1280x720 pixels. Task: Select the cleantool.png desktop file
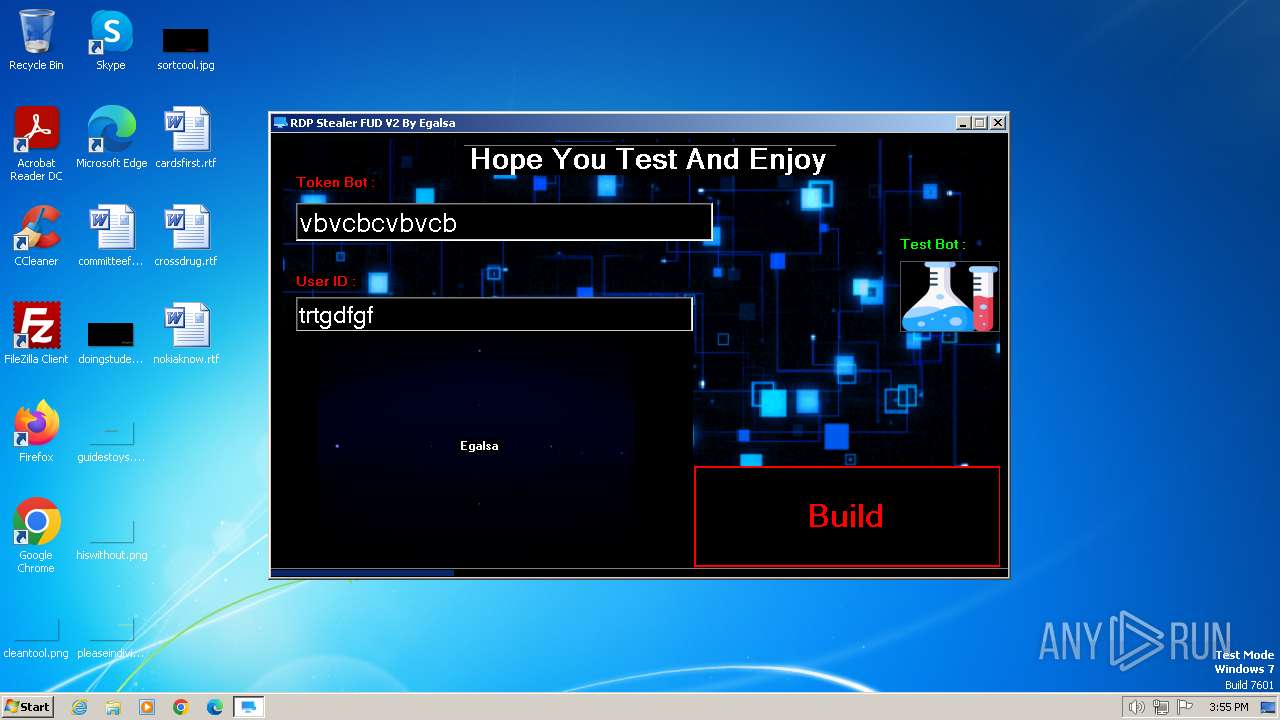coord(36,637)
